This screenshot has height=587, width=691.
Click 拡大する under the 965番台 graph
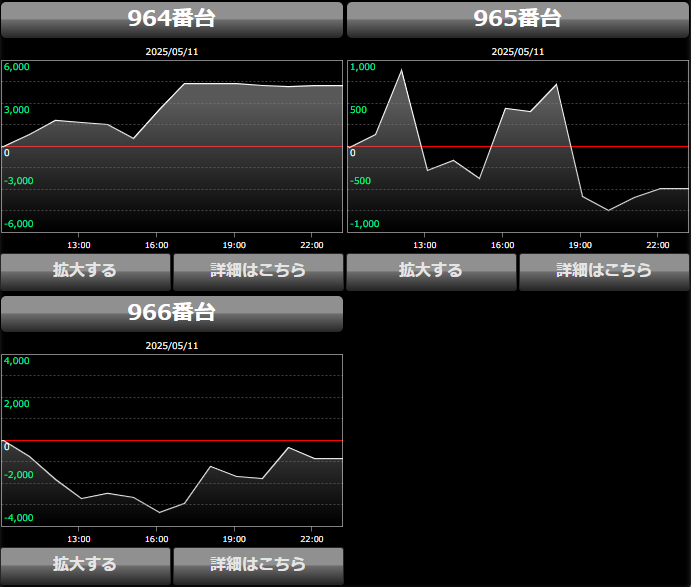431,272
